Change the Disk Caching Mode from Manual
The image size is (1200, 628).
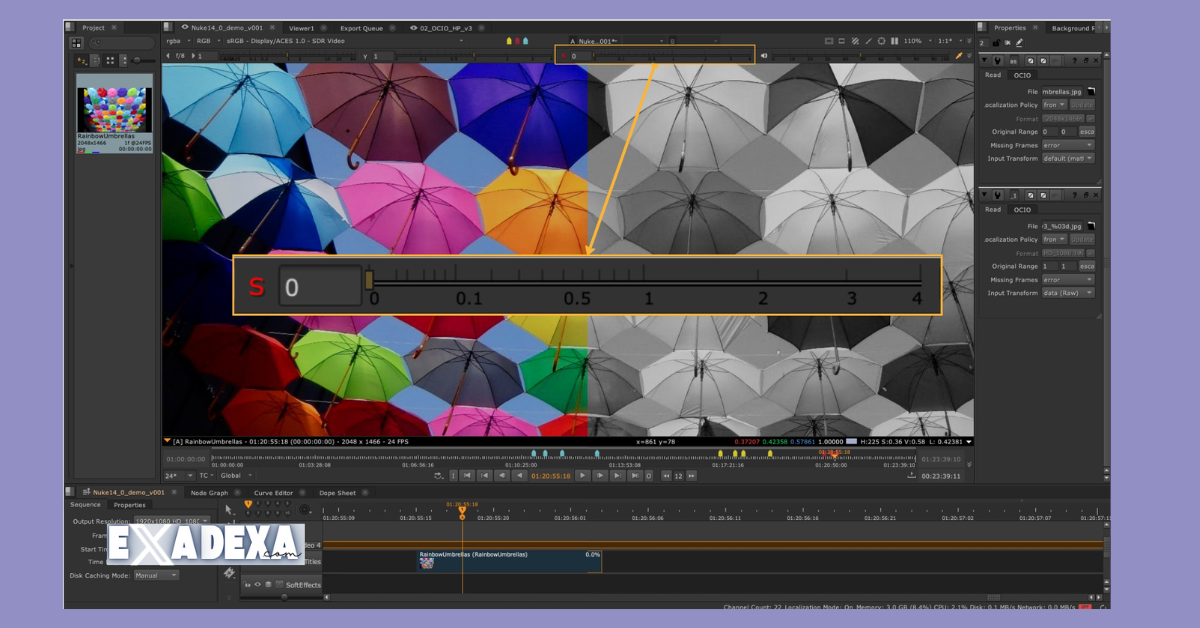pyautogui.click(x=157, y=576)
